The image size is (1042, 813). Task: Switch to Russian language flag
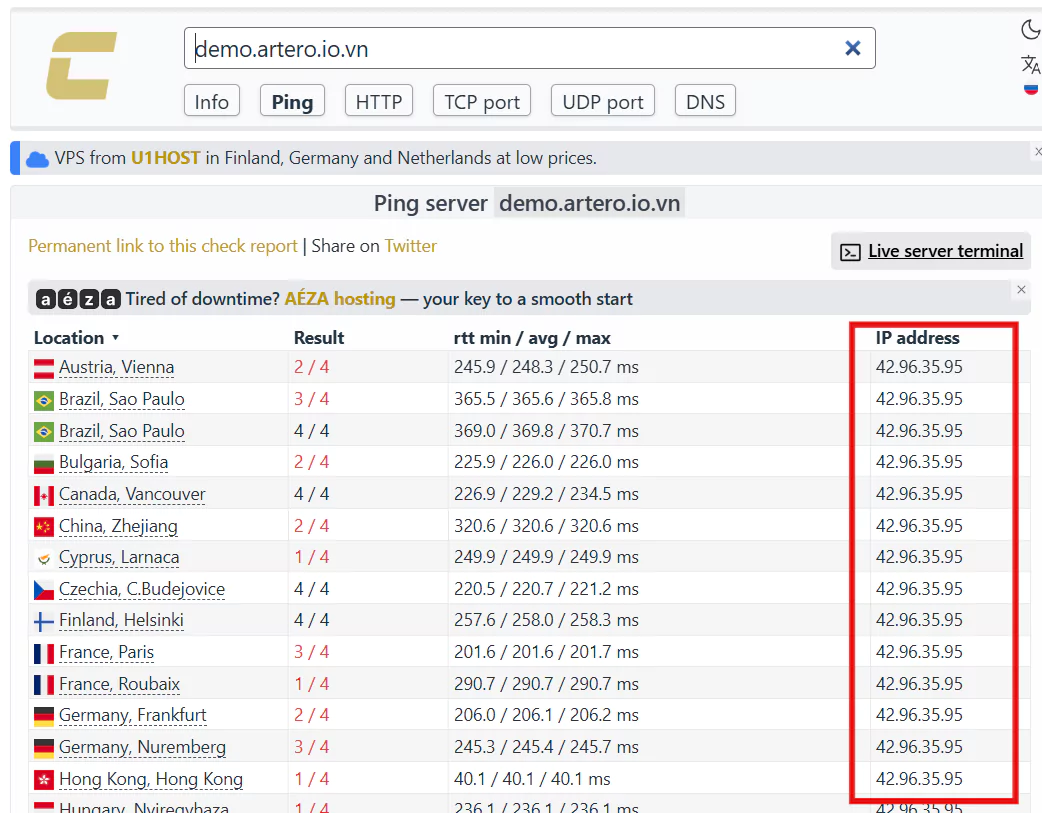1030,89
